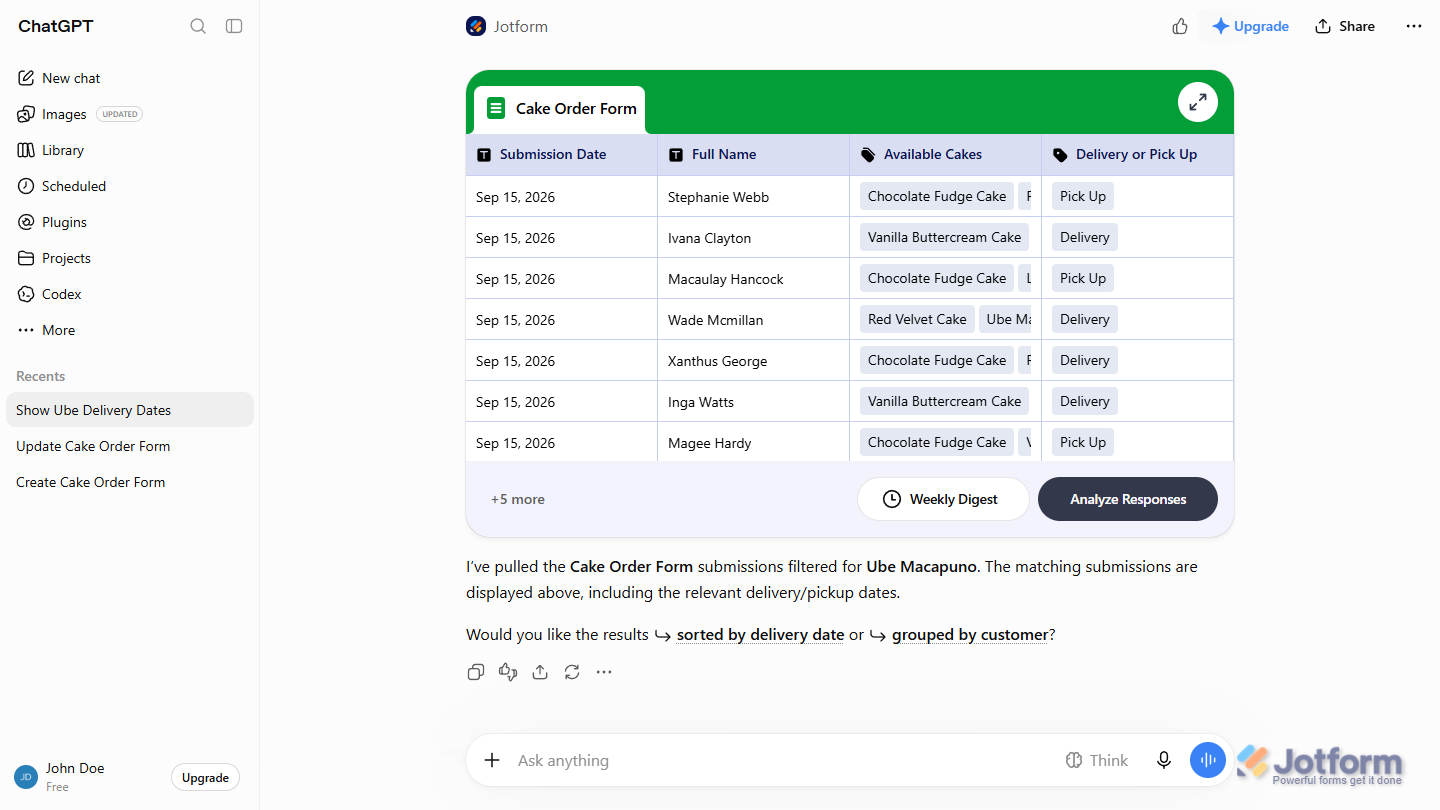
Task: Click the plus icon to attach files
Action: pos(492,760)
